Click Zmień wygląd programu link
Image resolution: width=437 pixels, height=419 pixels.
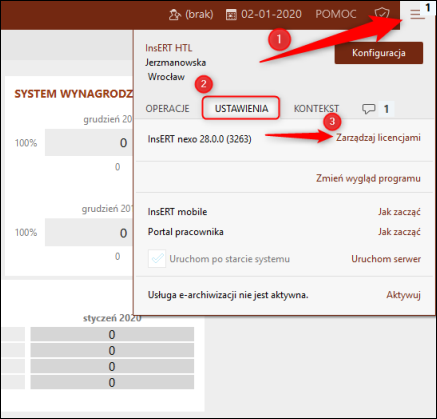tap(368, 179)
